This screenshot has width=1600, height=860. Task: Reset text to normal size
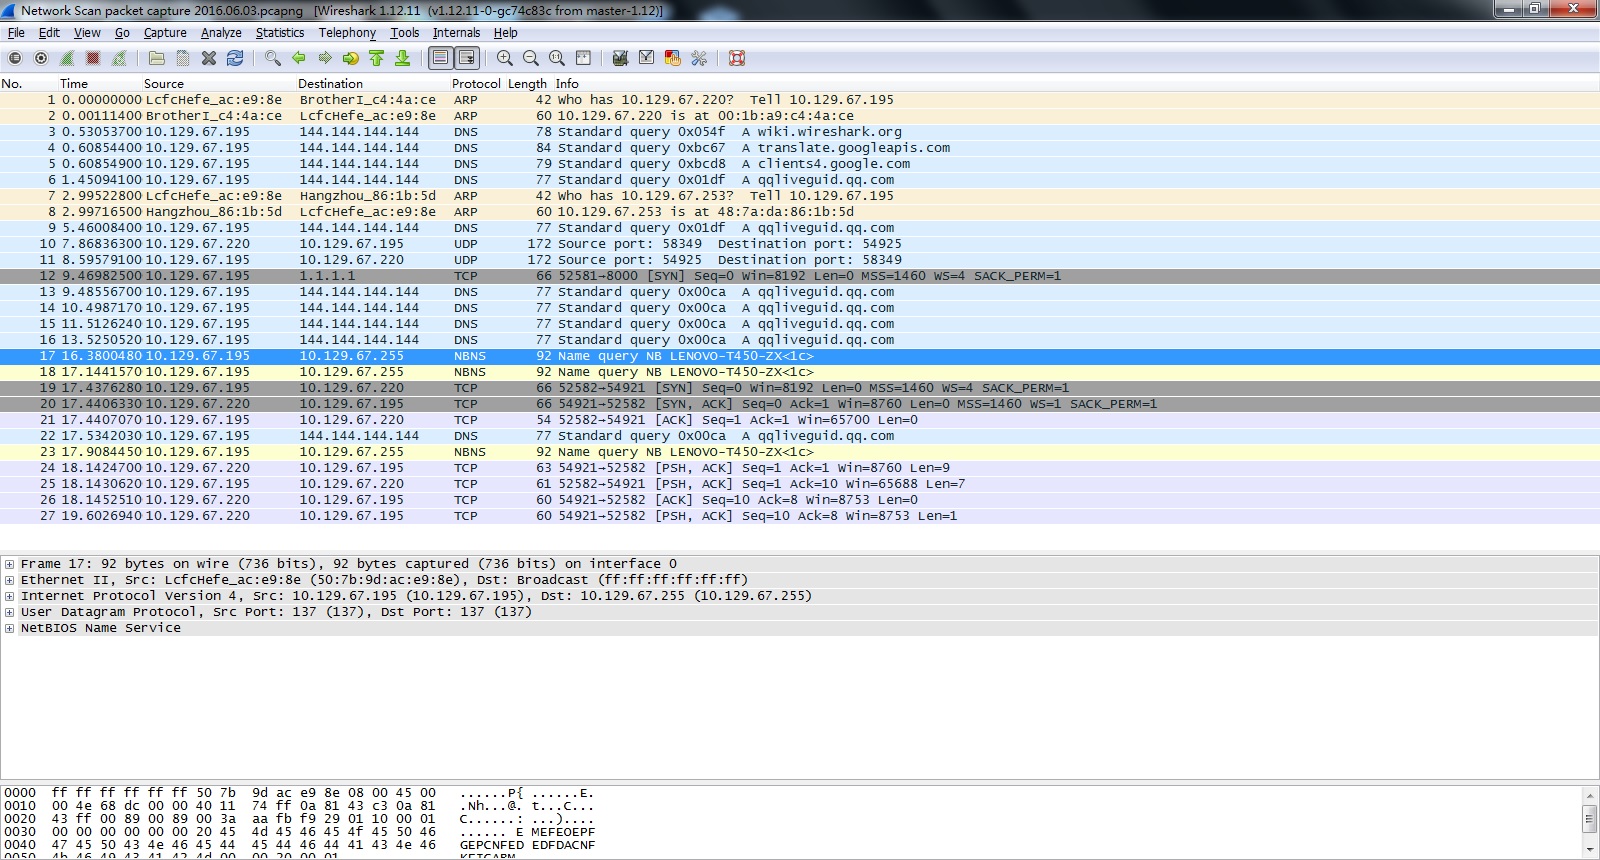point(557,58)
